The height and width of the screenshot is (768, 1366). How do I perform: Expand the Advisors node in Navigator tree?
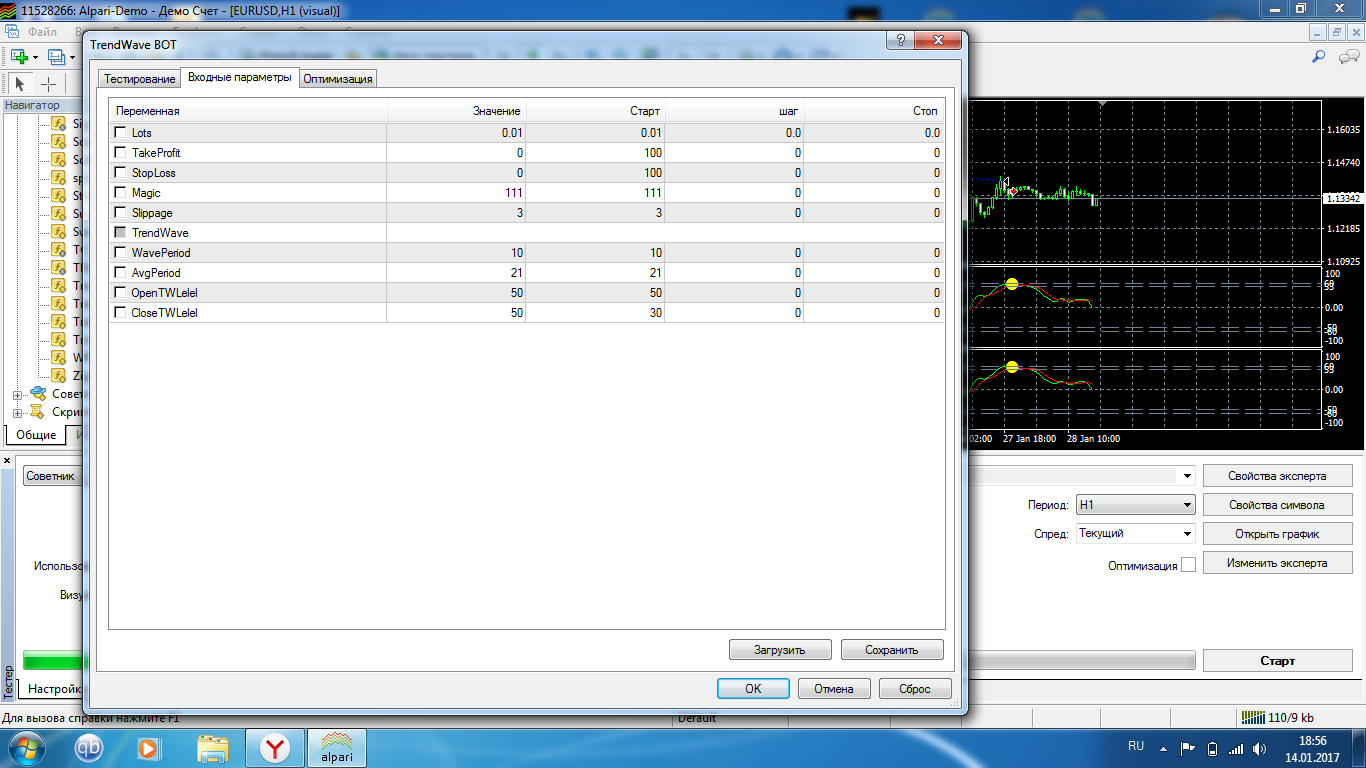pos(17,395)
